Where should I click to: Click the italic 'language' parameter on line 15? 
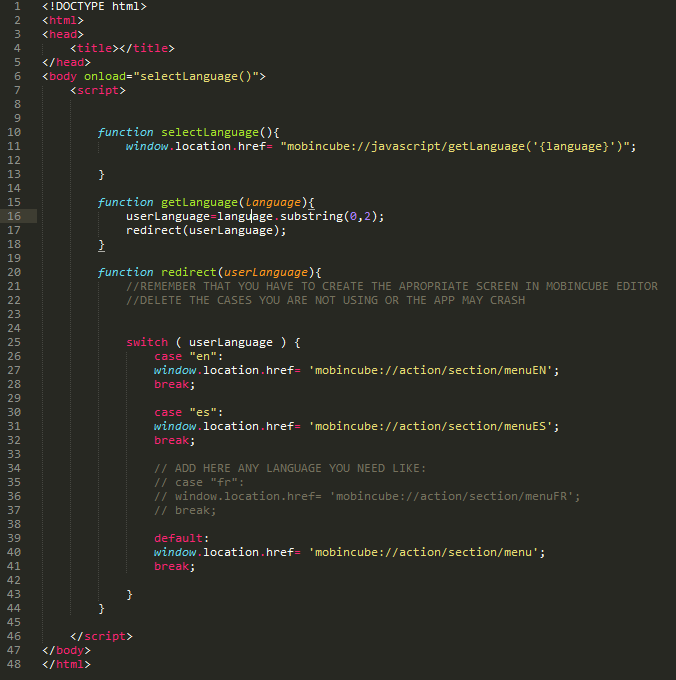[x=273, y=203]
